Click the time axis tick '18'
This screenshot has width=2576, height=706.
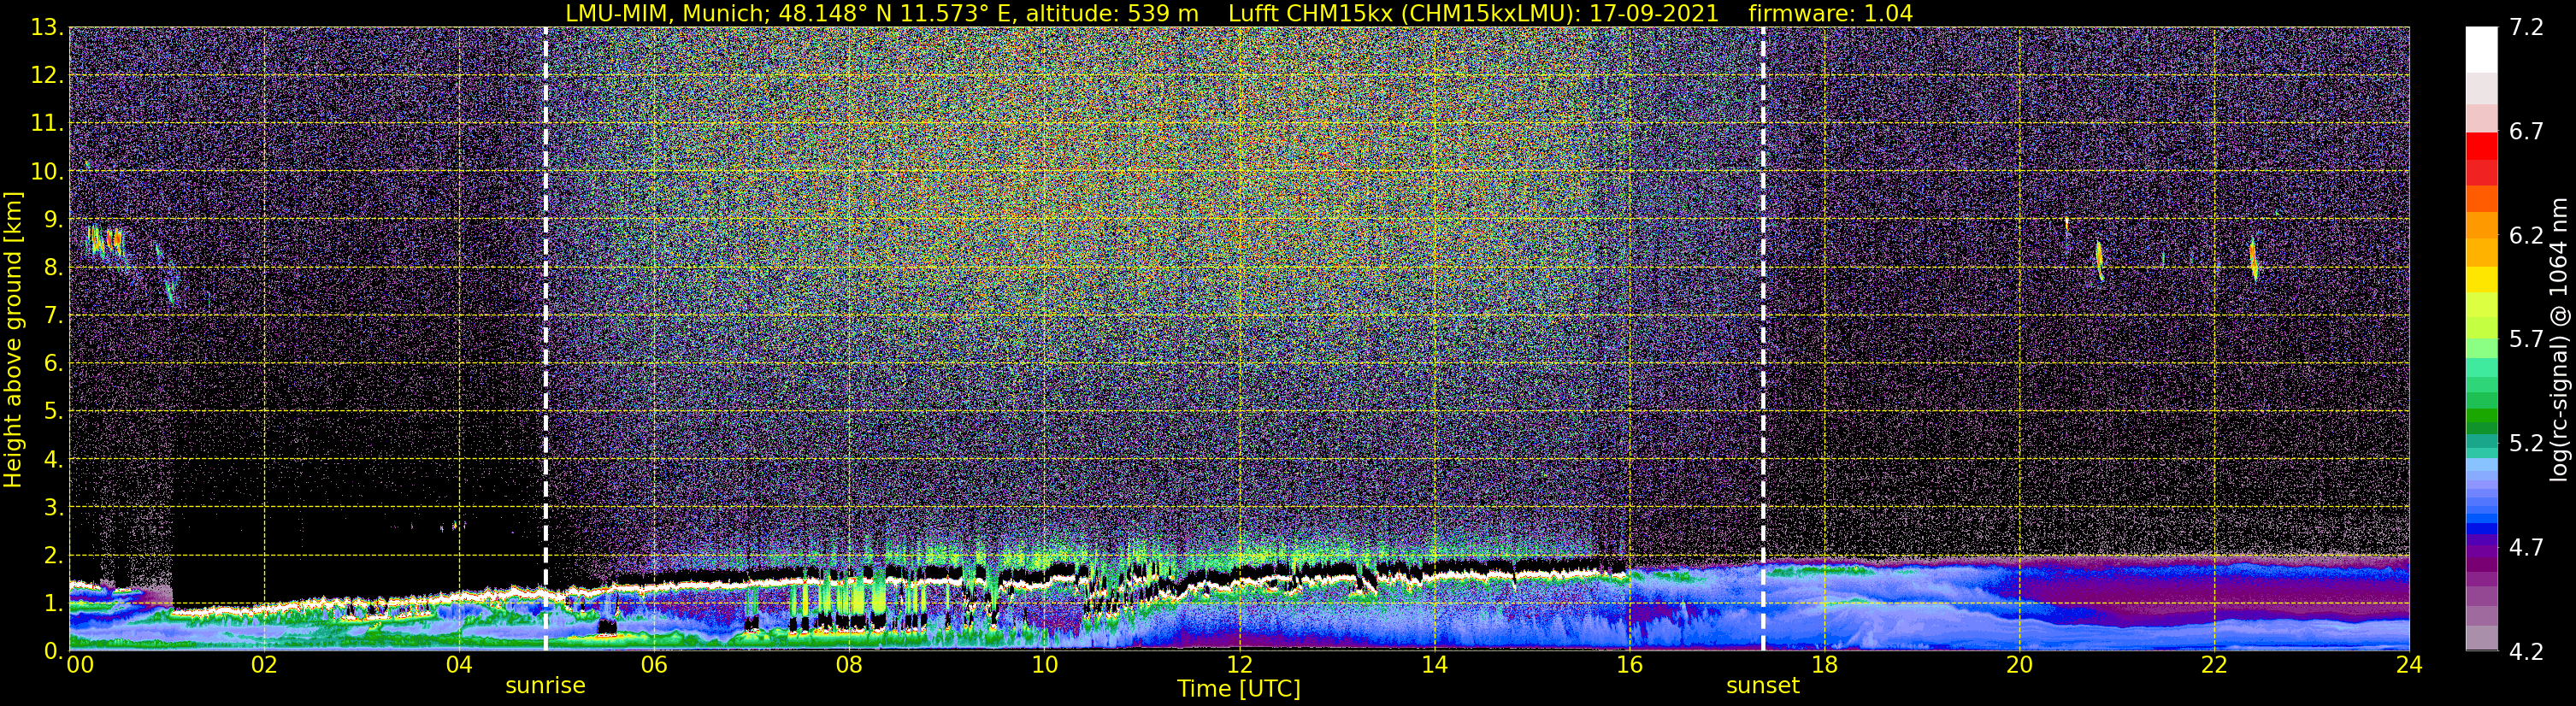(x=1824, y=665)
